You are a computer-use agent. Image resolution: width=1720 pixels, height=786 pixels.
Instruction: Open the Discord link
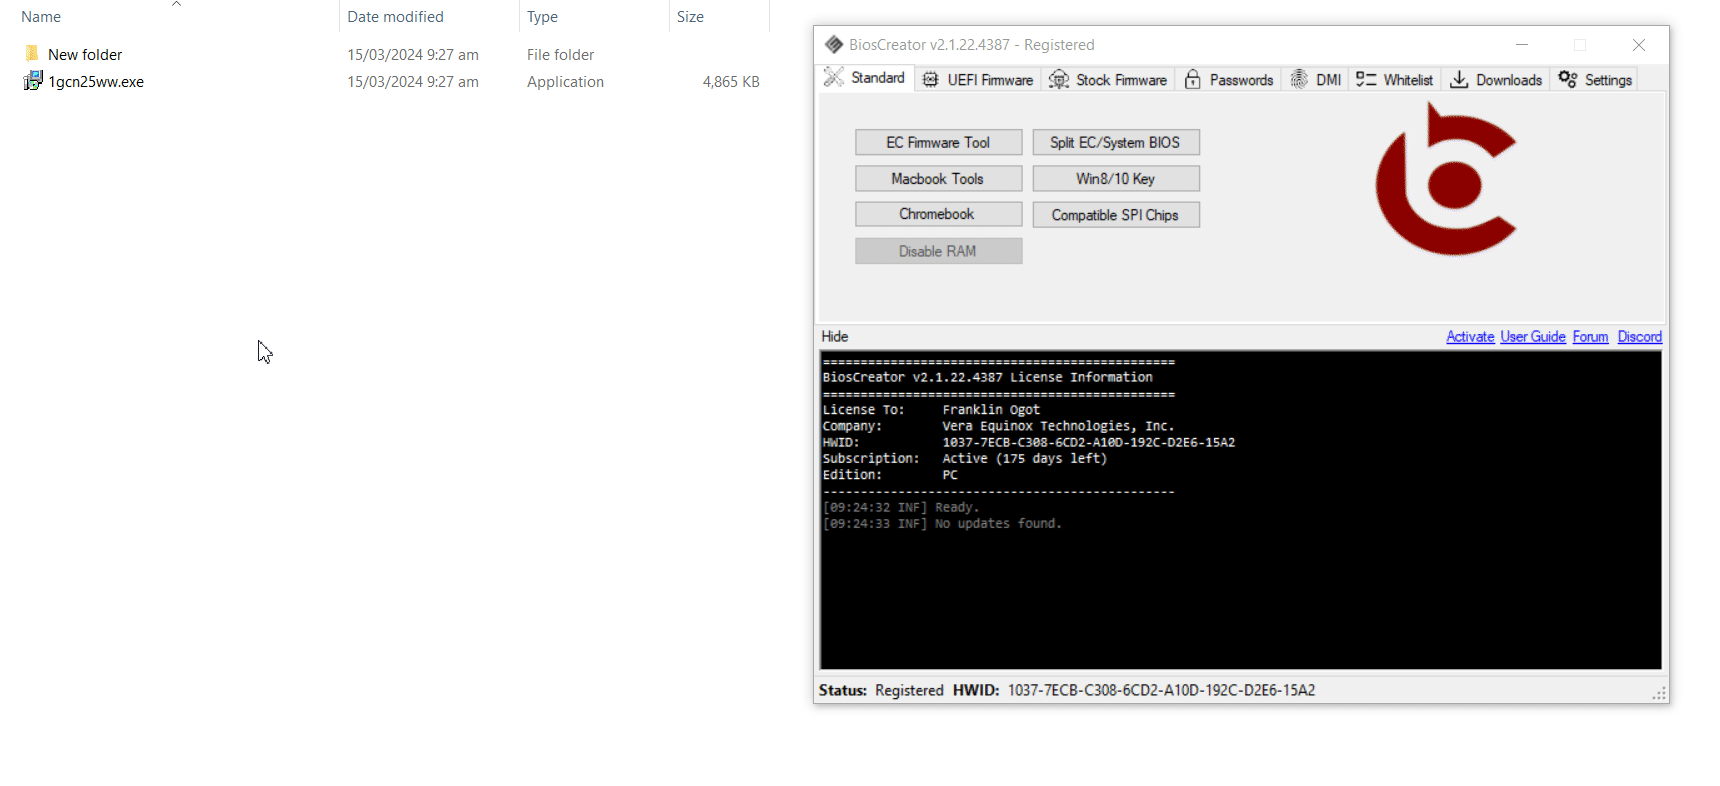(x=1640, y=337)
